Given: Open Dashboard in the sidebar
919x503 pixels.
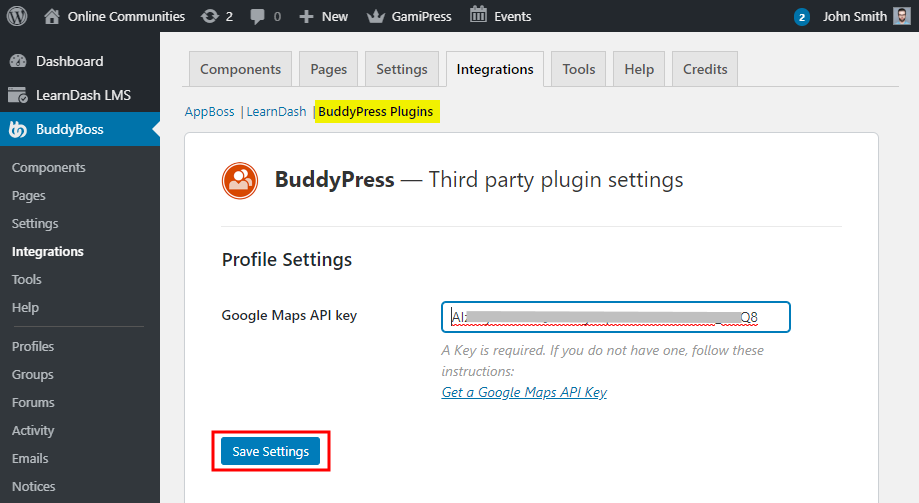Looking at the screenshot, I should (x=69, y=61).
